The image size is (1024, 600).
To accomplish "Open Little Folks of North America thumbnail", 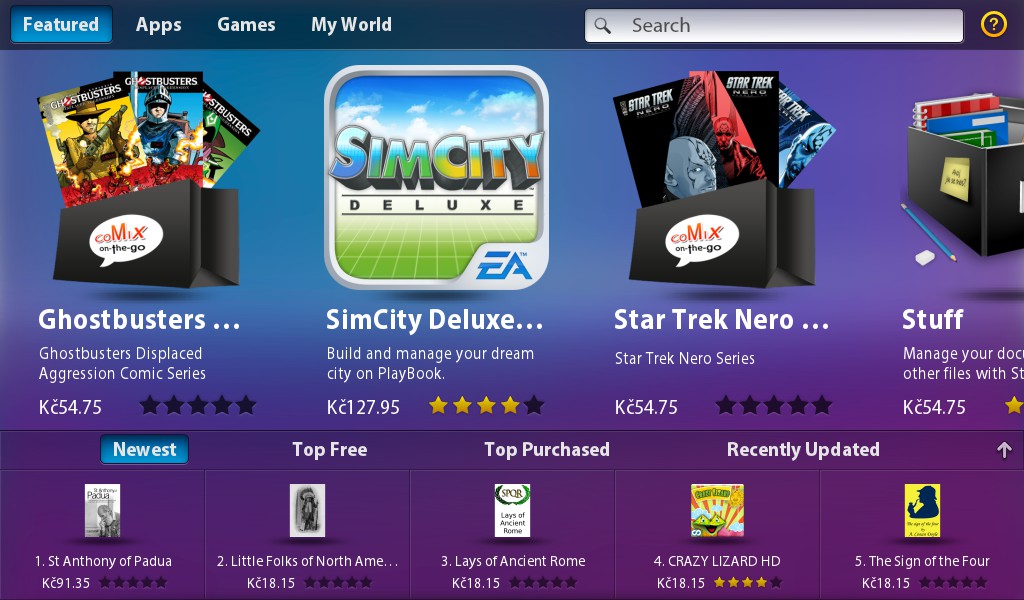I will tap(308, 511).
